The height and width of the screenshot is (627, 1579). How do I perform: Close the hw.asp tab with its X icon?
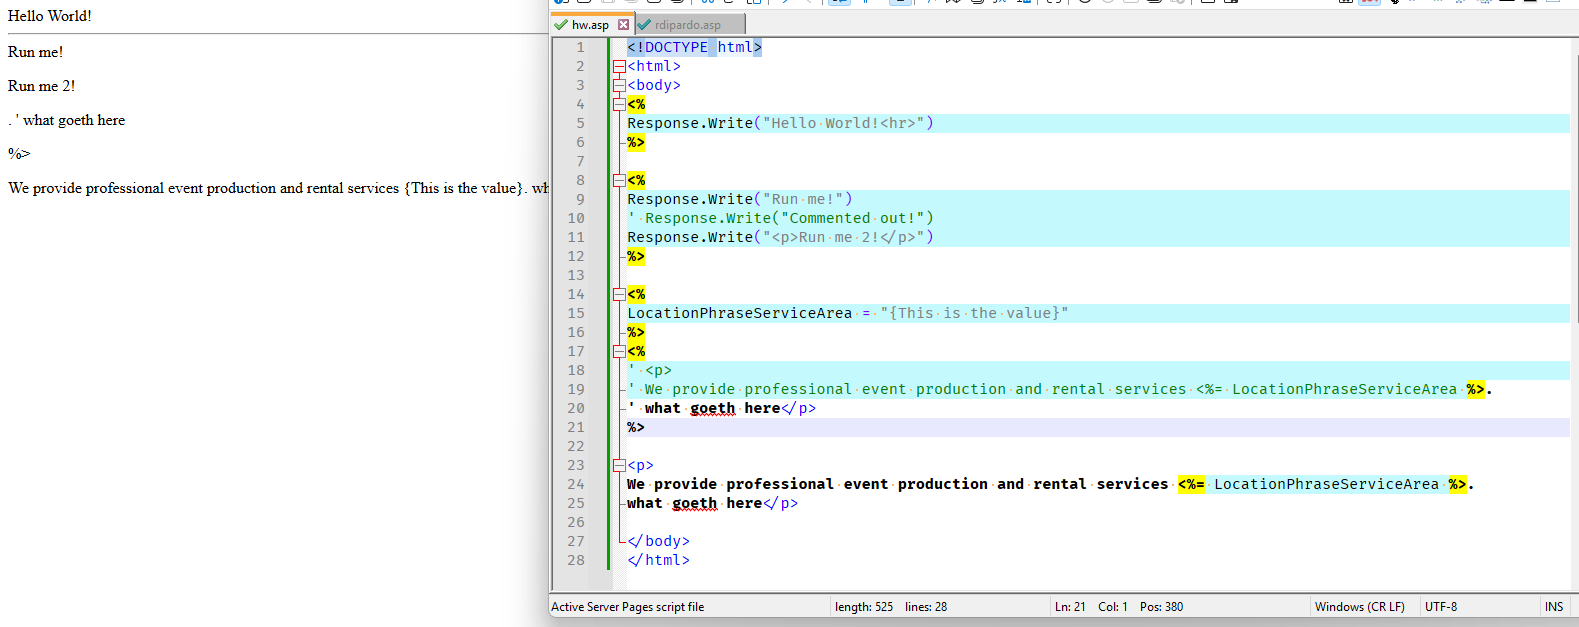tap(623, 25)
